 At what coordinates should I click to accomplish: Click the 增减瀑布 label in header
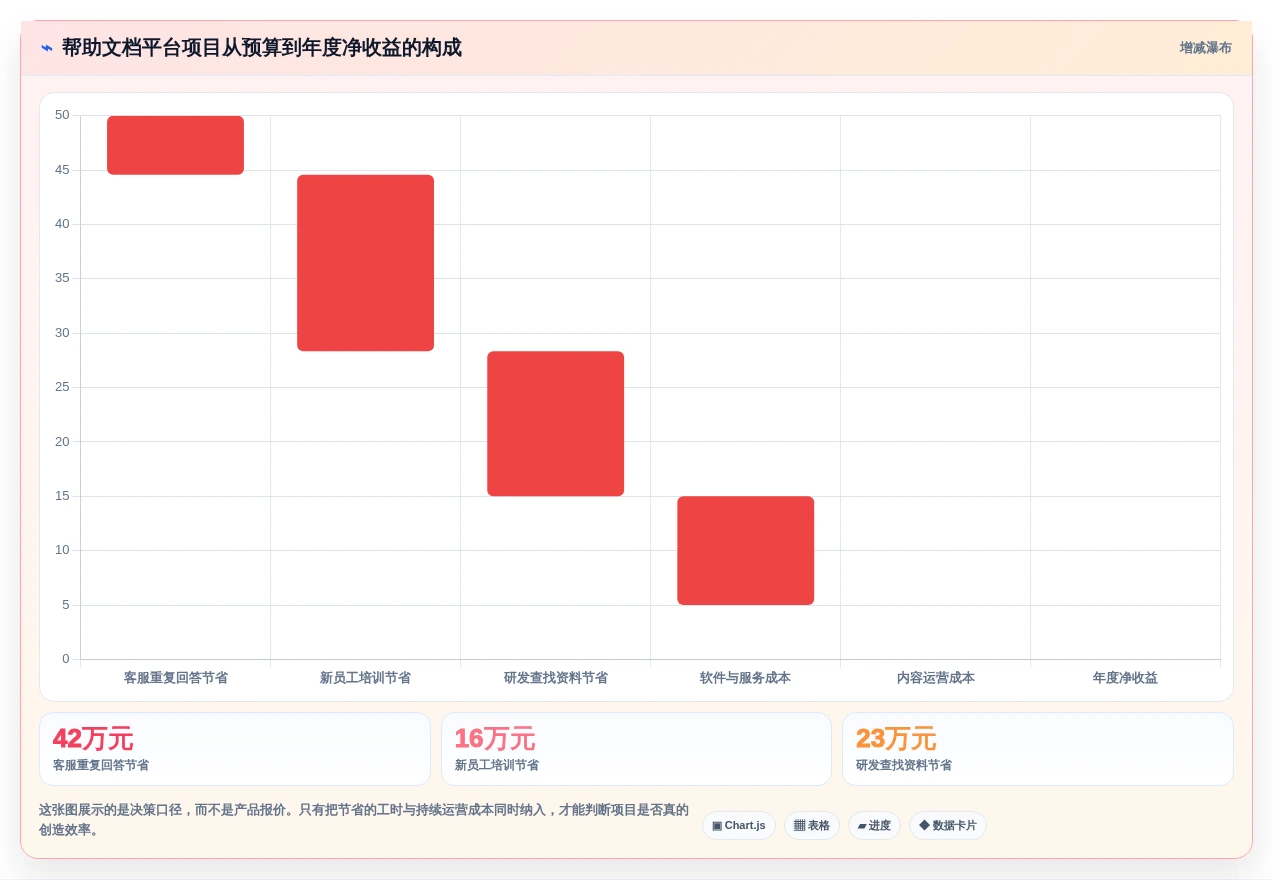click(1205, 48)
